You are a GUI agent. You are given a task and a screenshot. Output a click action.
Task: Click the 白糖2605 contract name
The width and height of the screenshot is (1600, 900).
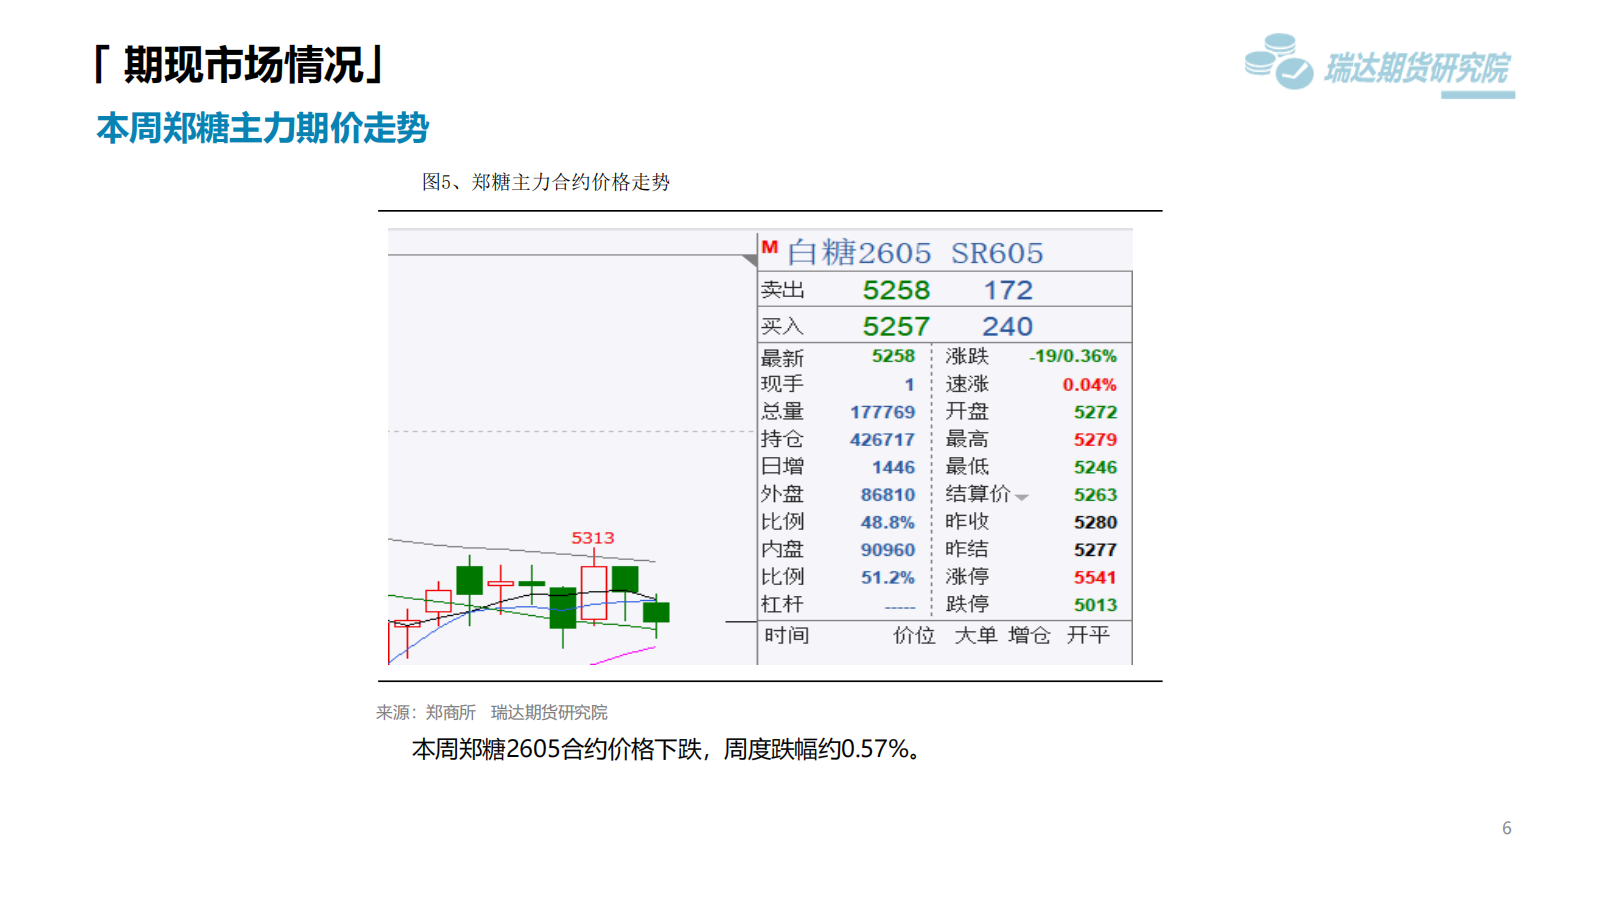pyautogui.click(x=859, y=253)
